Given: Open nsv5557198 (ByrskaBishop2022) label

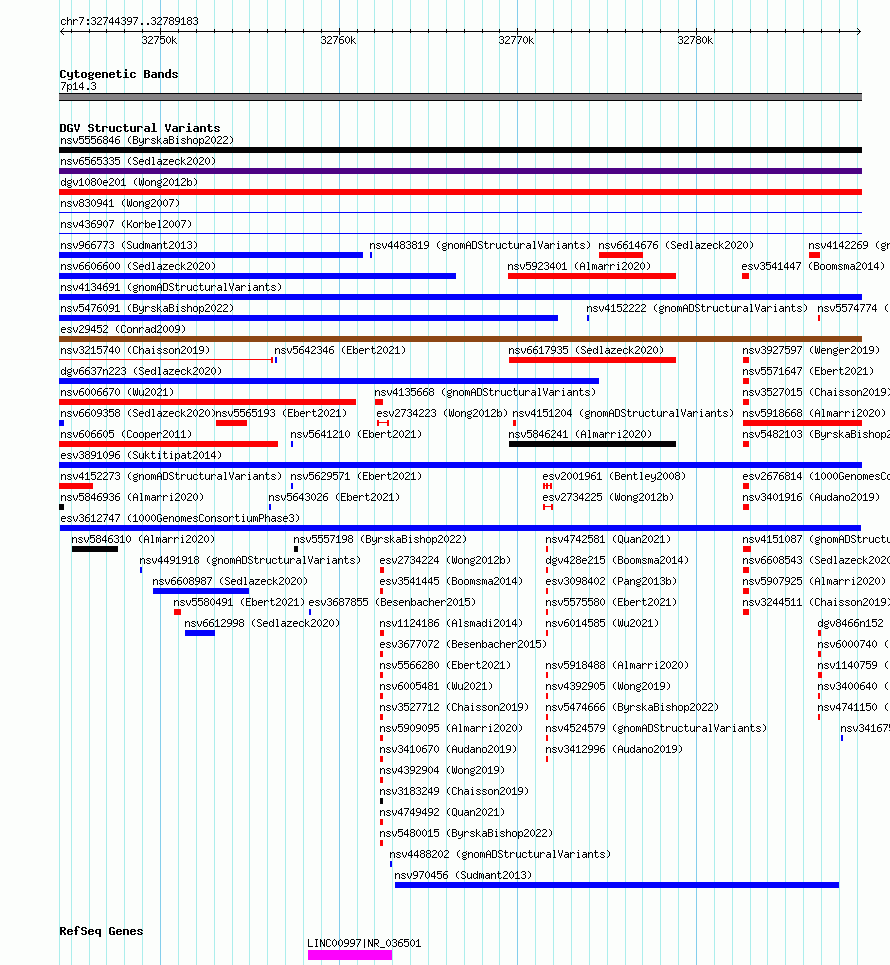Looking at the screenshot, I should pyautogui.click(x=380, y=539).
